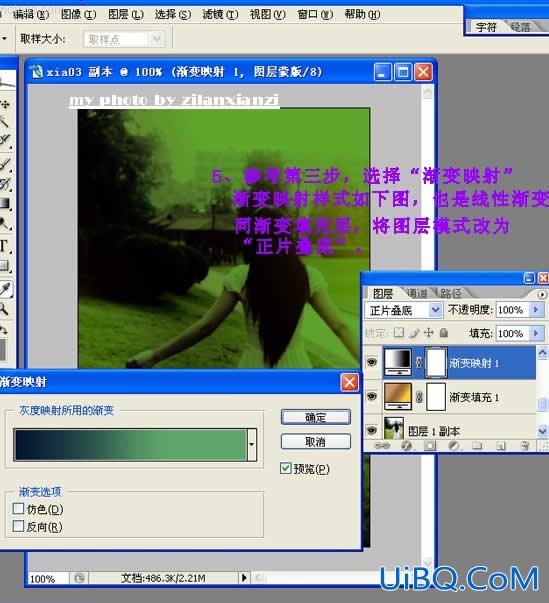Select the Eyedropper tool
This screenshot has height=603, width=549.
tap(6, 289)
